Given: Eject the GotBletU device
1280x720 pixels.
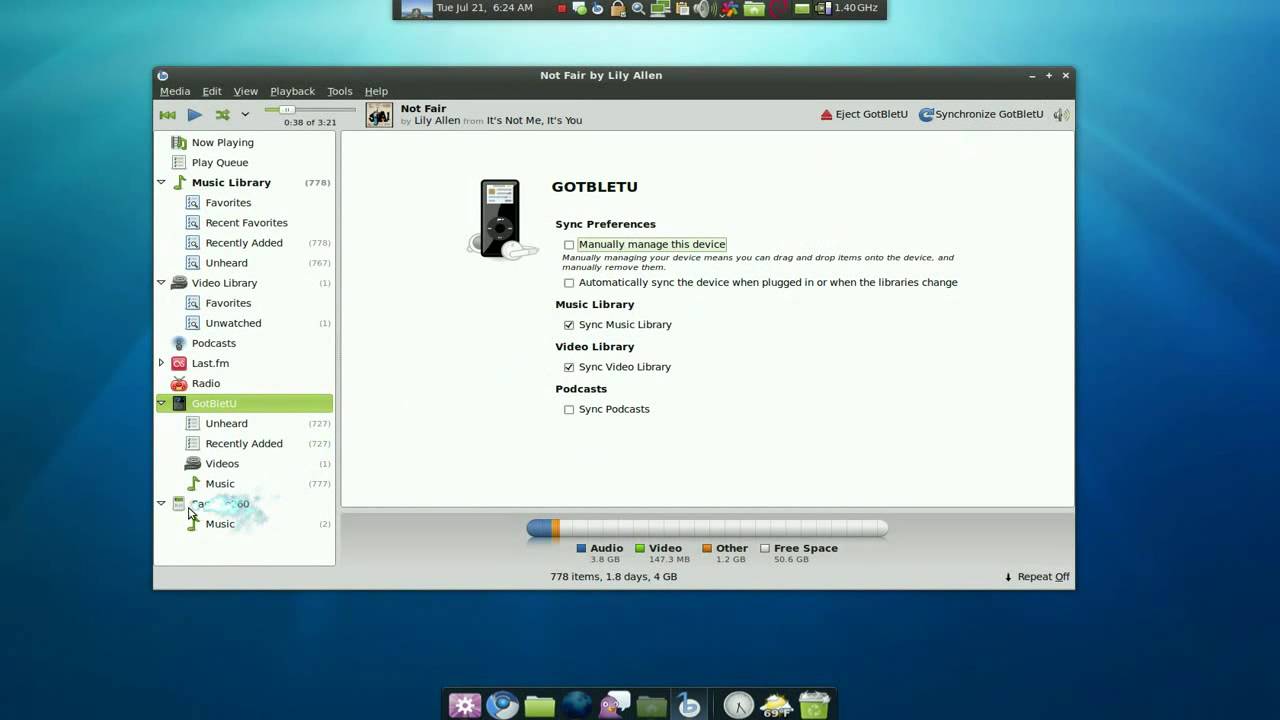Looking at the screenshot, I should pos(864,115).
